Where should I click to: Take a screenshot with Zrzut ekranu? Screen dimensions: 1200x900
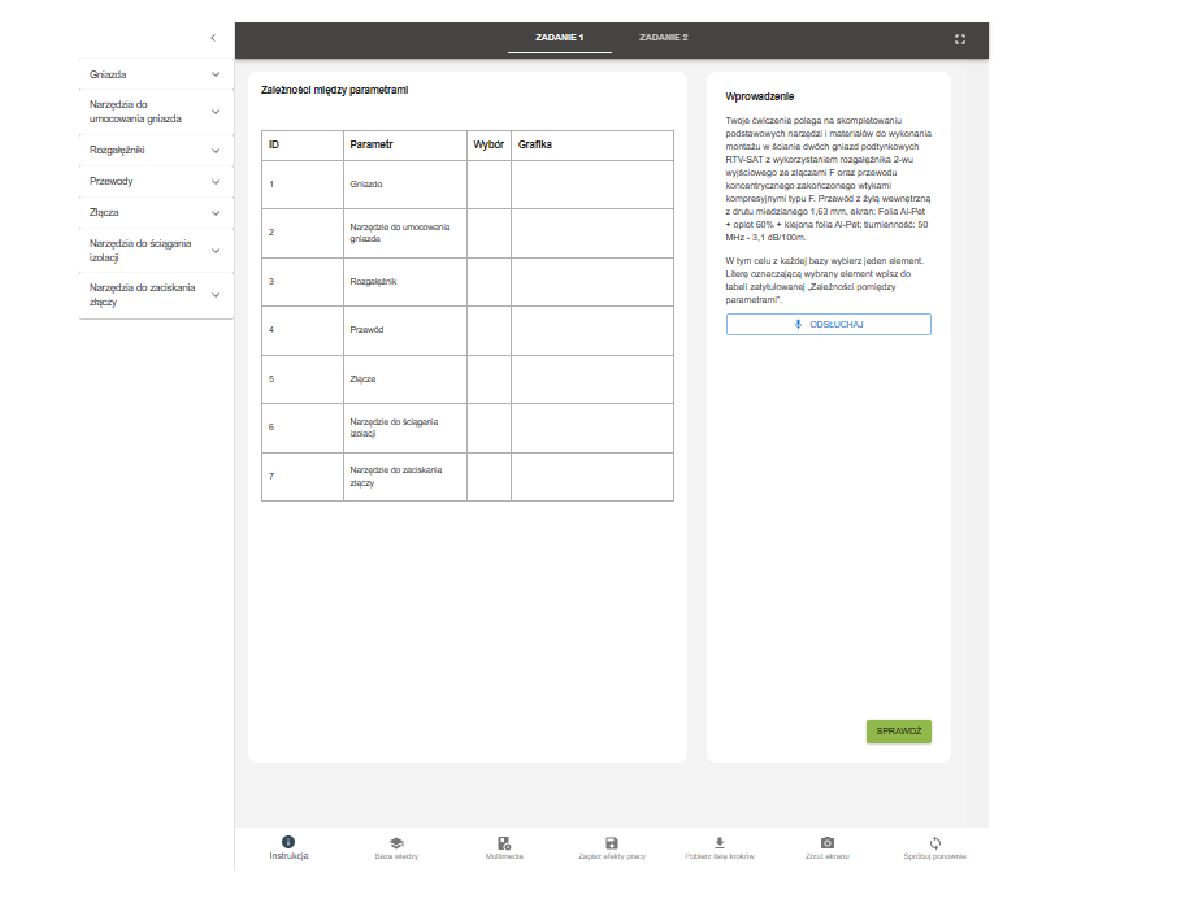827,843
